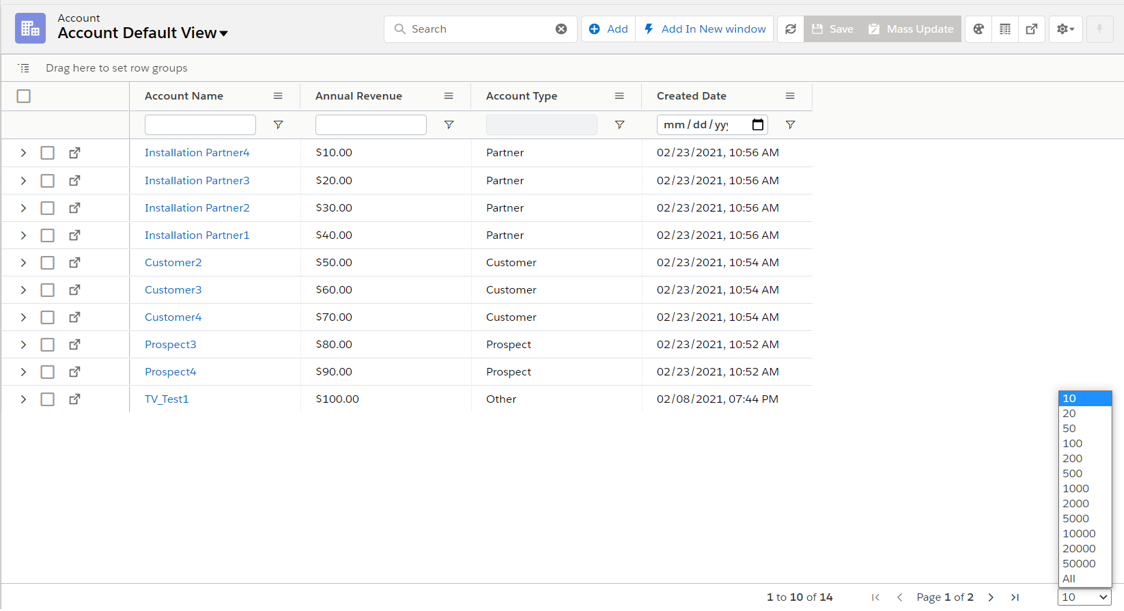
Task: Go to the last page arrow
Action: click(1014, 597)
